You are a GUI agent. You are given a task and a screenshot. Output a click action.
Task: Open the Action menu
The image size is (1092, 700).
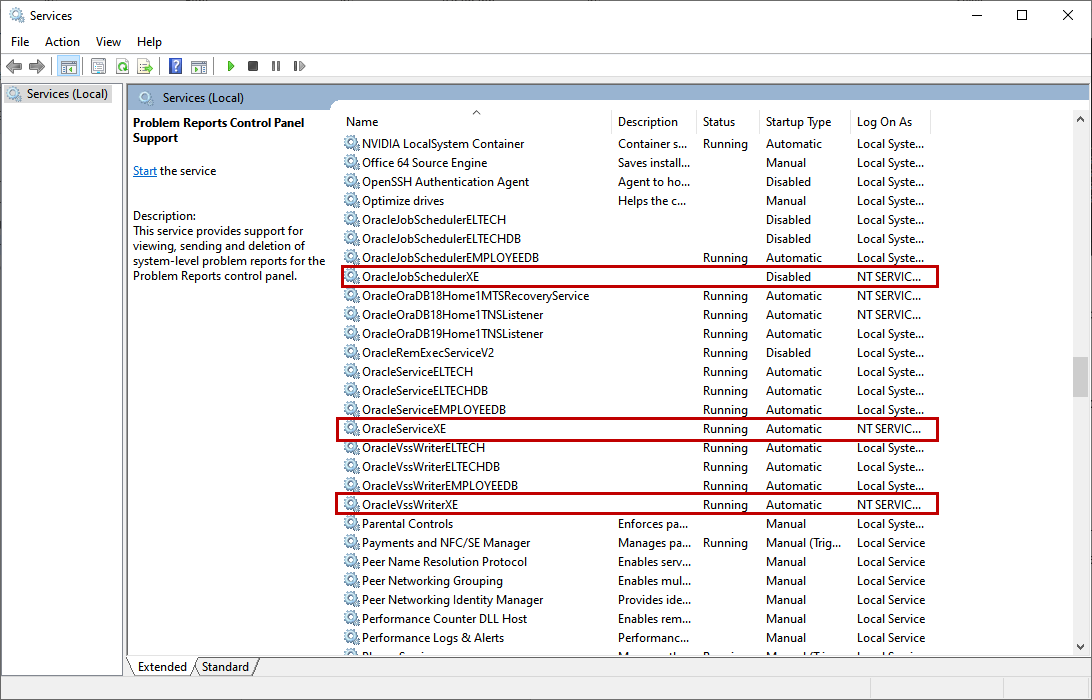click(x=62, y=42)
